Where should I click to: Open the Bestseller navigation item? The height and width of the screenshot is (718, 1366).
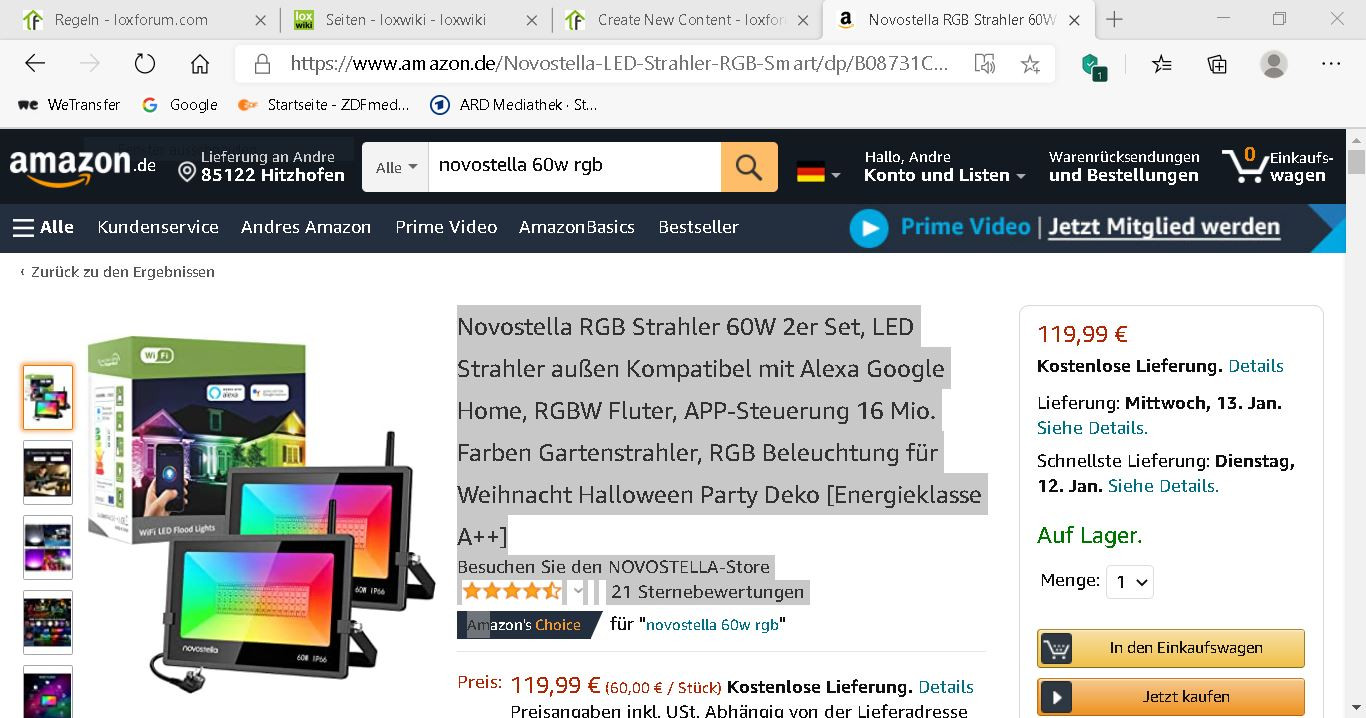[698, 227]
